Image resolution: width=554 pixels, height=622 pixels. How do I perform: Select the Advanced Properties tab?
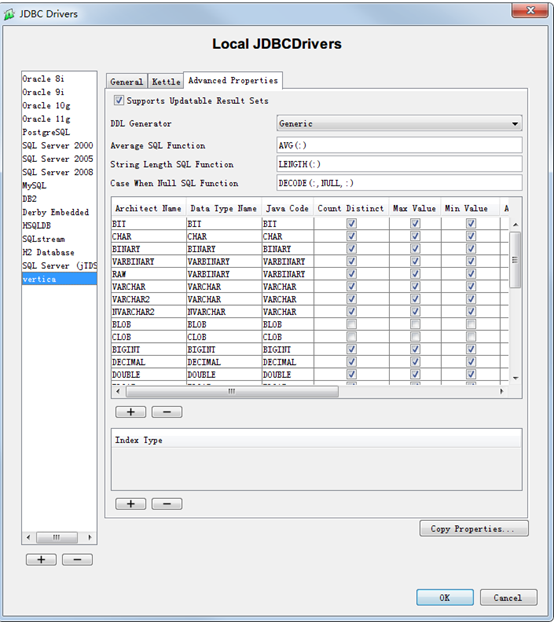coord(233,81)
